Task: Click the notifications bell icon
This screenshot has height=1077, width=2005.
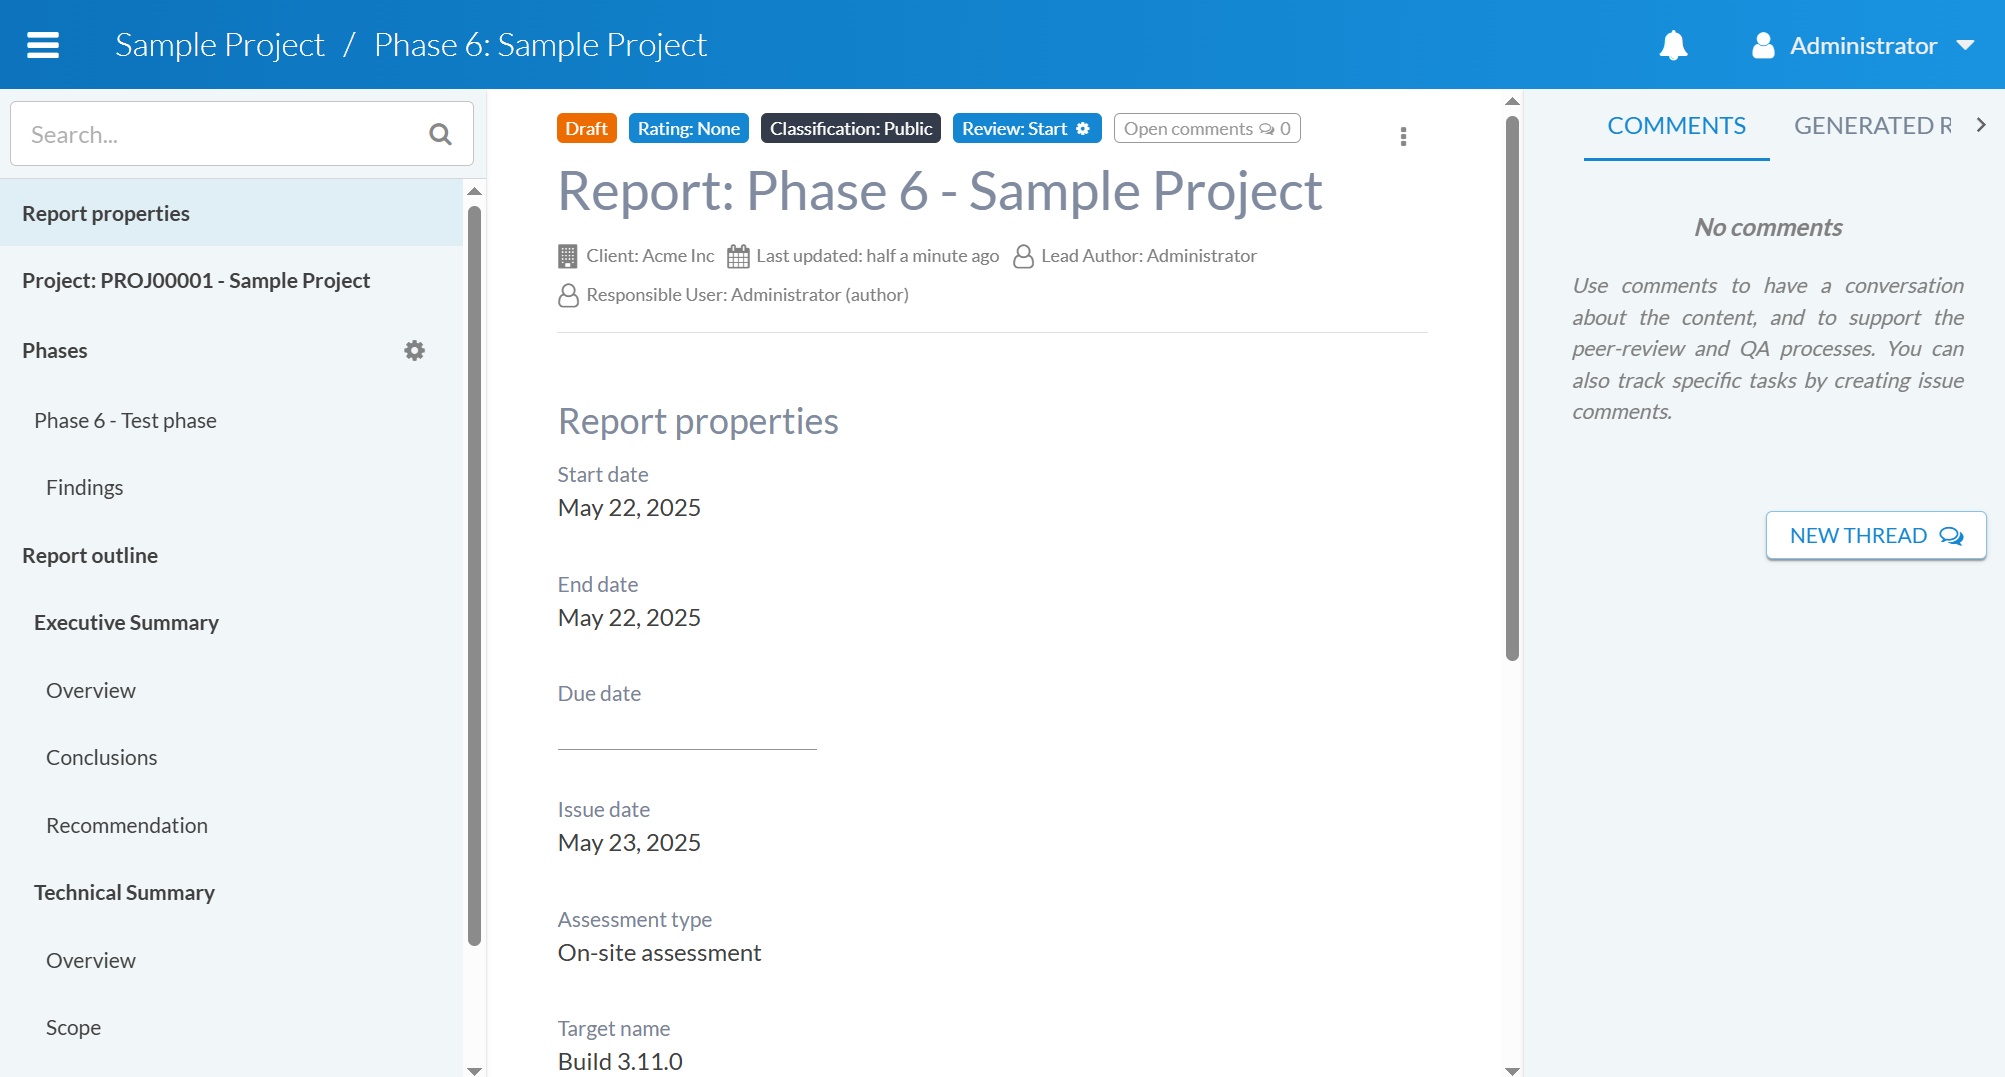Action: (1673, 45)
